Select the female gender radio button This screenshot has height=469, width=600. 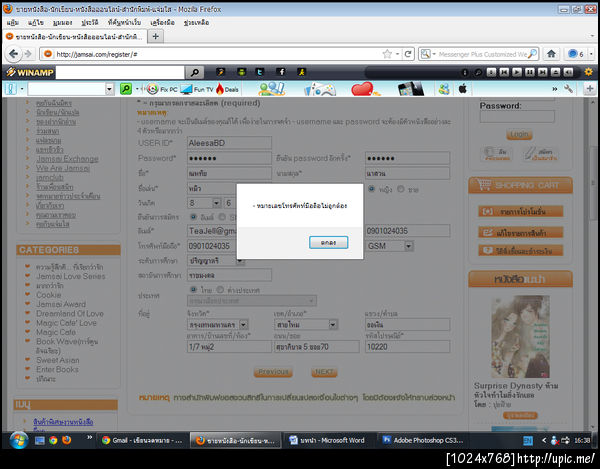point(371,189)
